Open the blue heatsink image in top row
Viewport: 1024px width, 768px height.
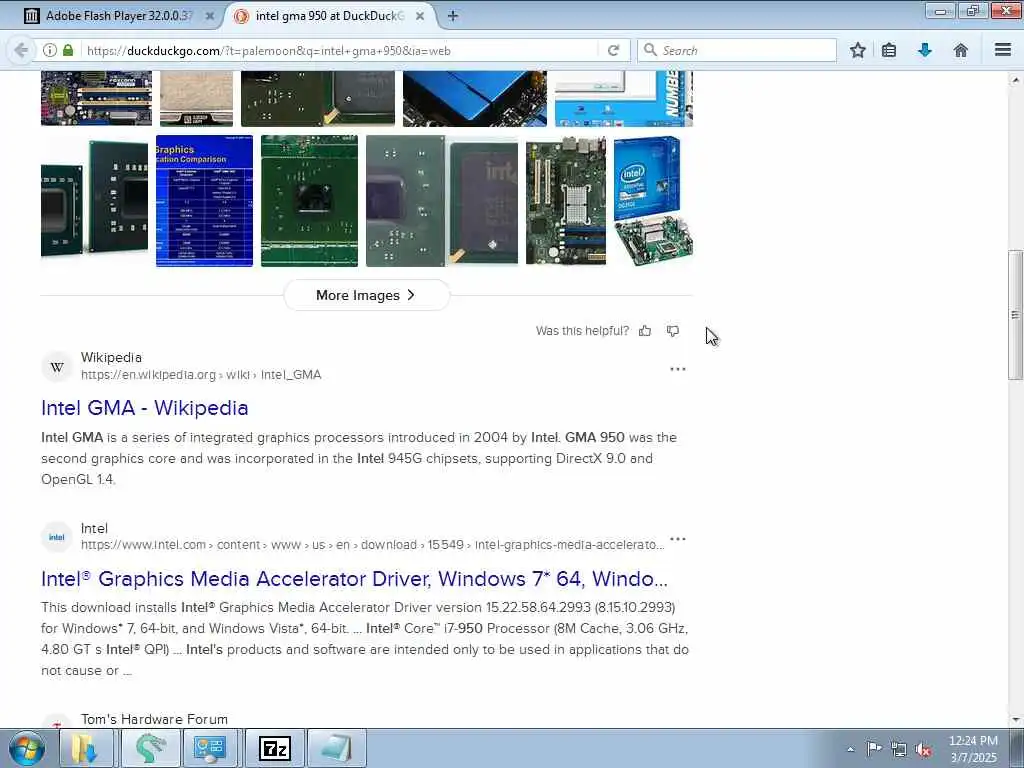pyautogui.click(x=475, y=99)
